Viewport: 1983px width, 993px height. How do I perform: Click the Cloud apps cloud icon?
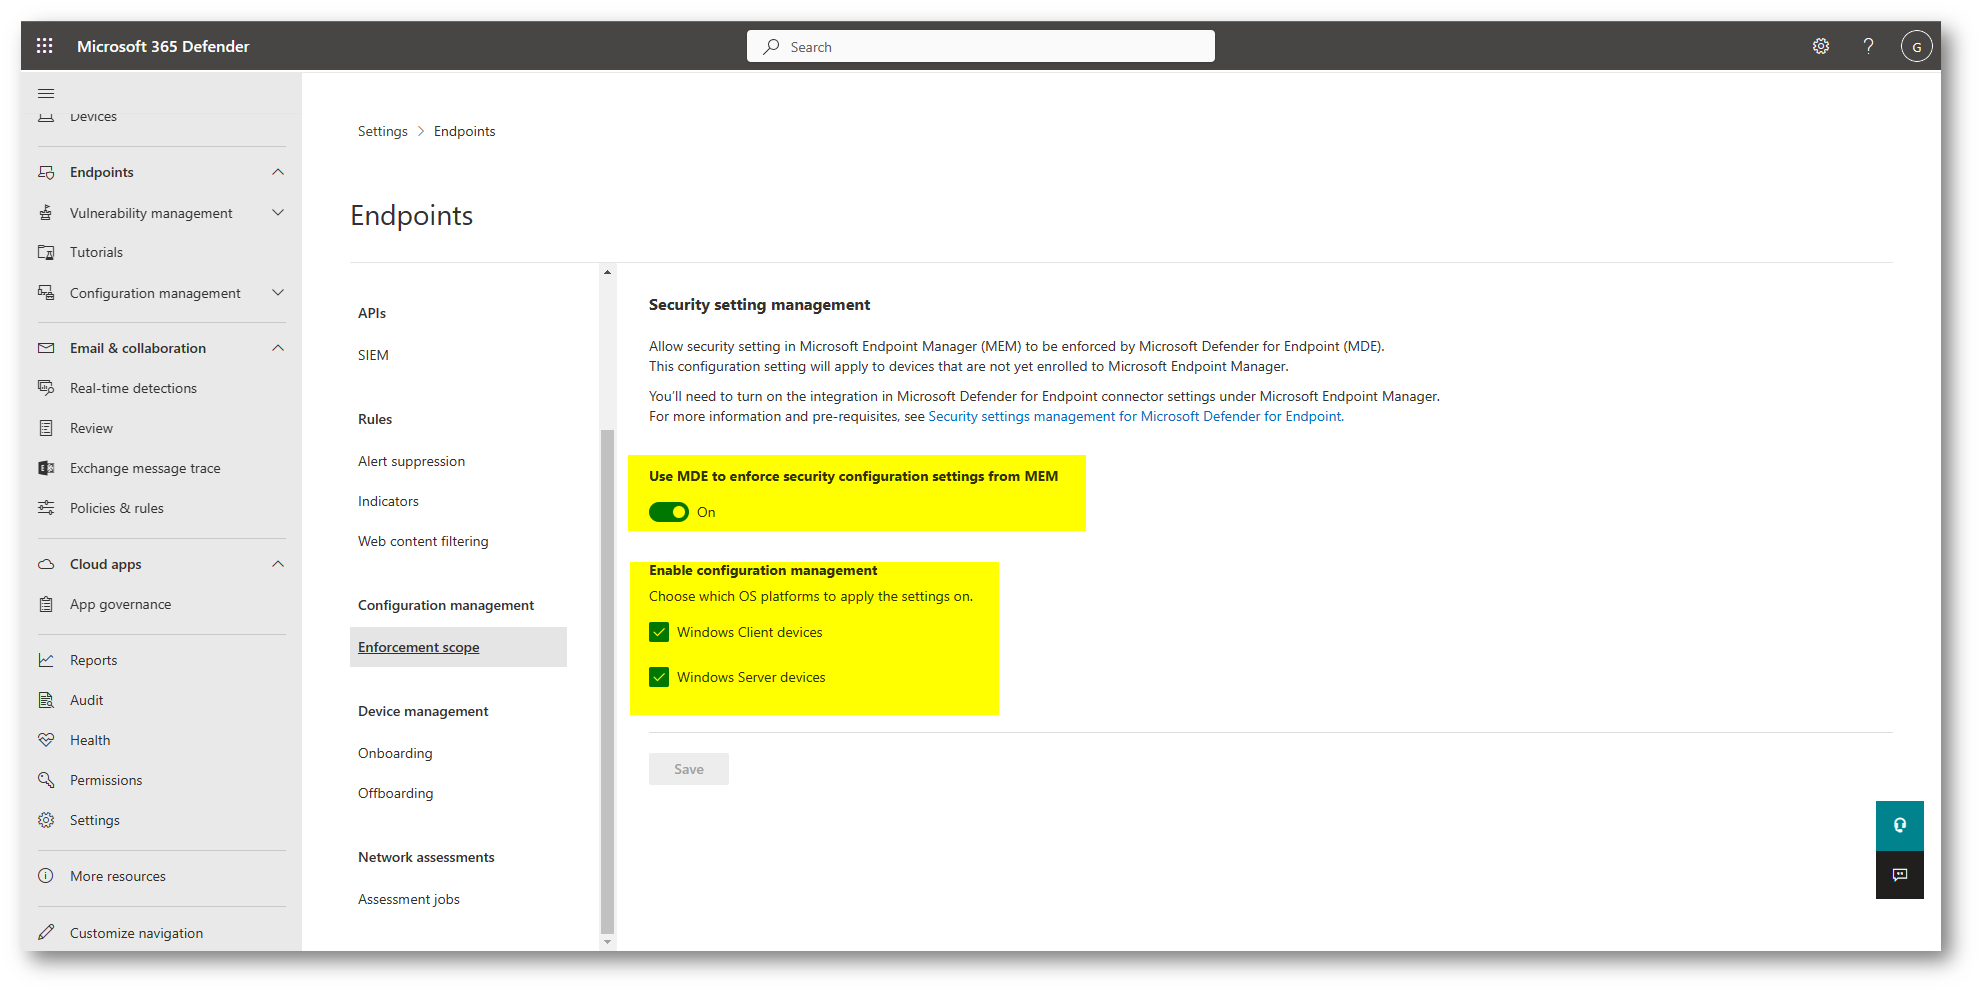(46, 564)
